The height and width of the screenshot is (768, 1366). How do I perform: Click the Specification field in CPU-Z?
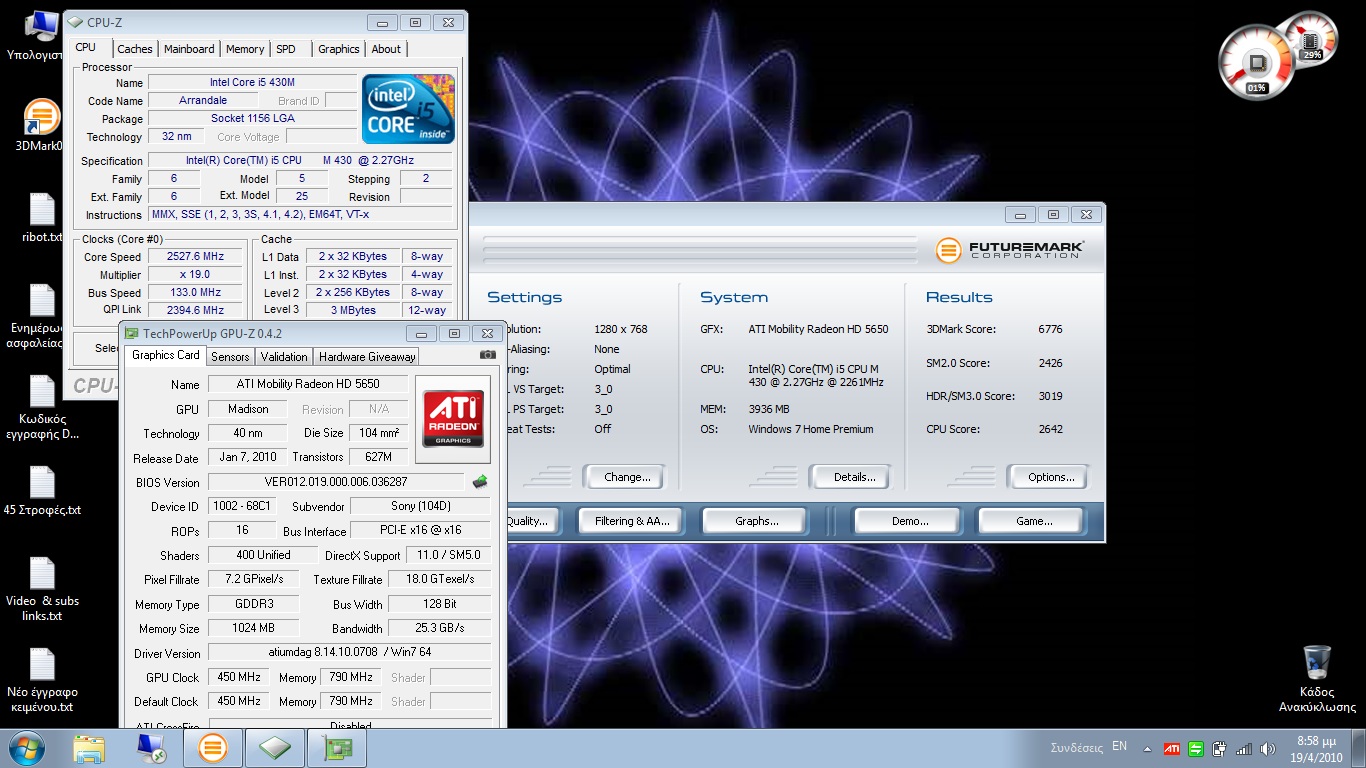300,160
